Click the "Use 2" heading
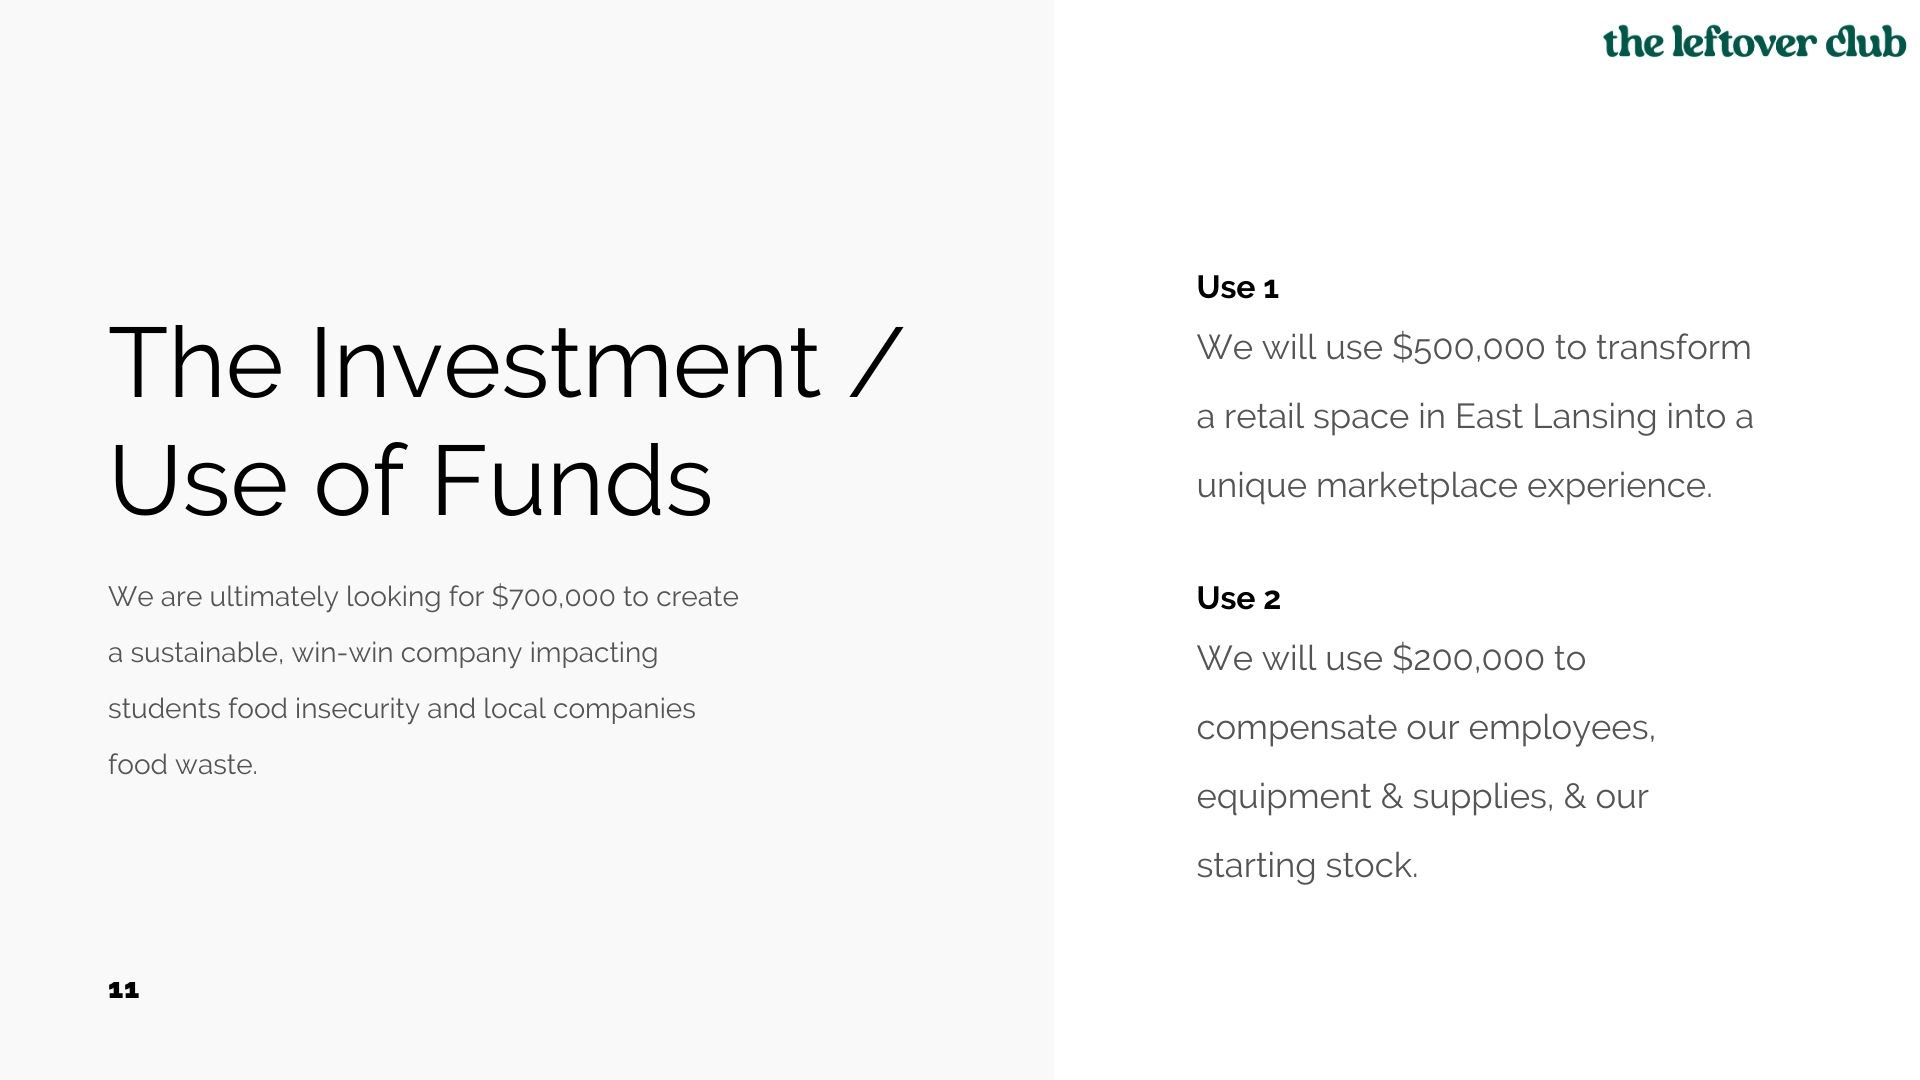1920x1080 pixels. click(x=1238, y=598)
